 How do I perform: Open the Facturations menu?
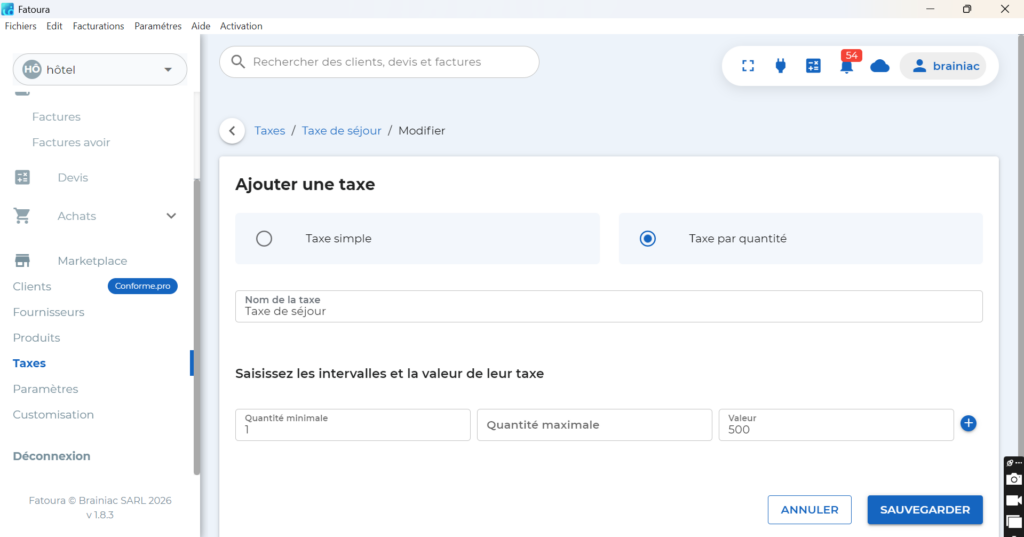click(98, 26)
